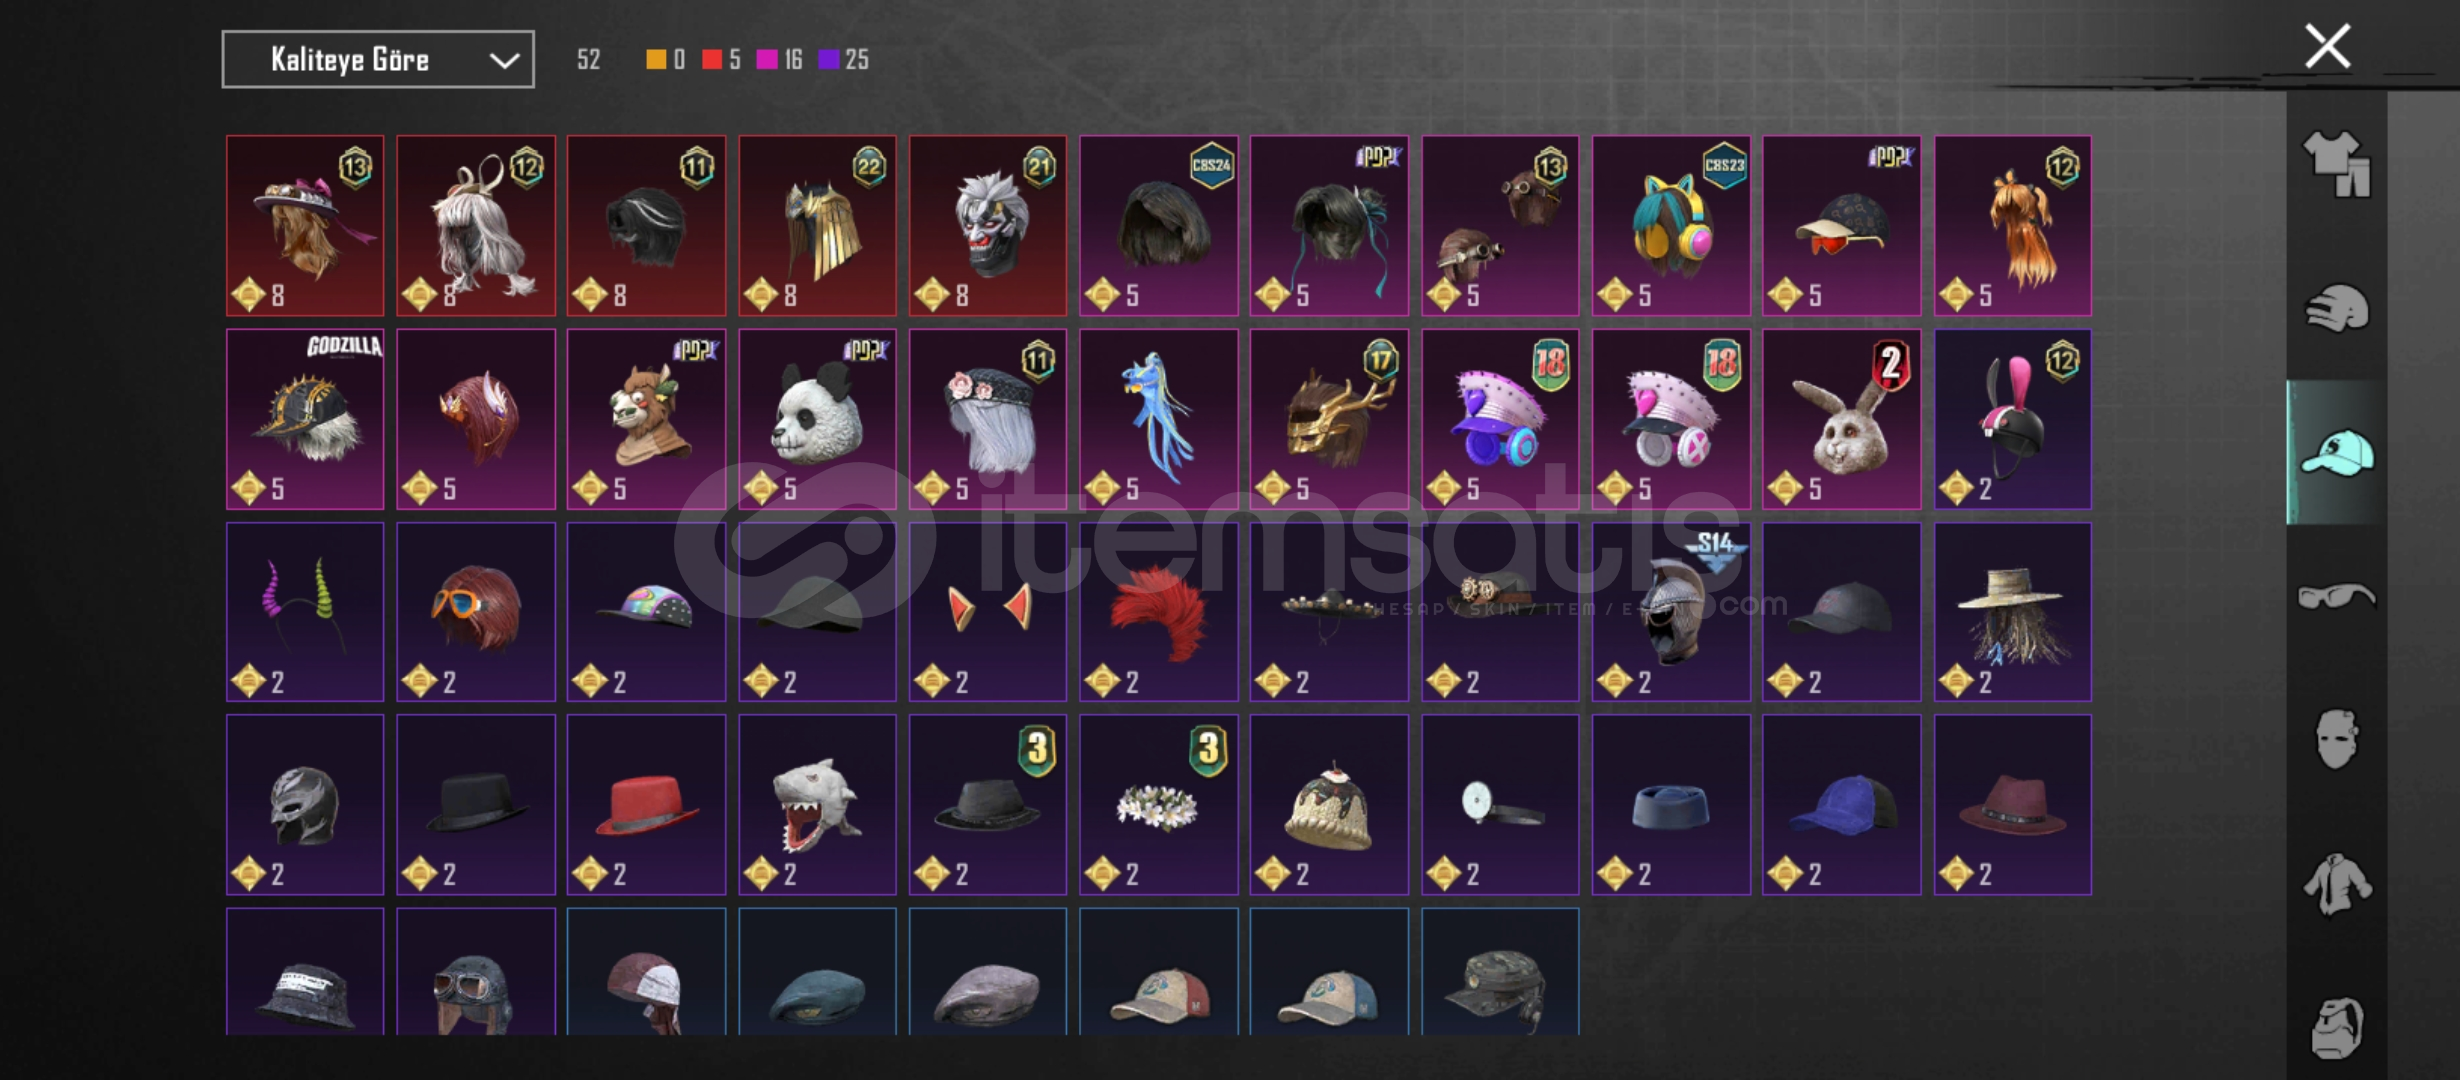Select the panda head item

817,419
